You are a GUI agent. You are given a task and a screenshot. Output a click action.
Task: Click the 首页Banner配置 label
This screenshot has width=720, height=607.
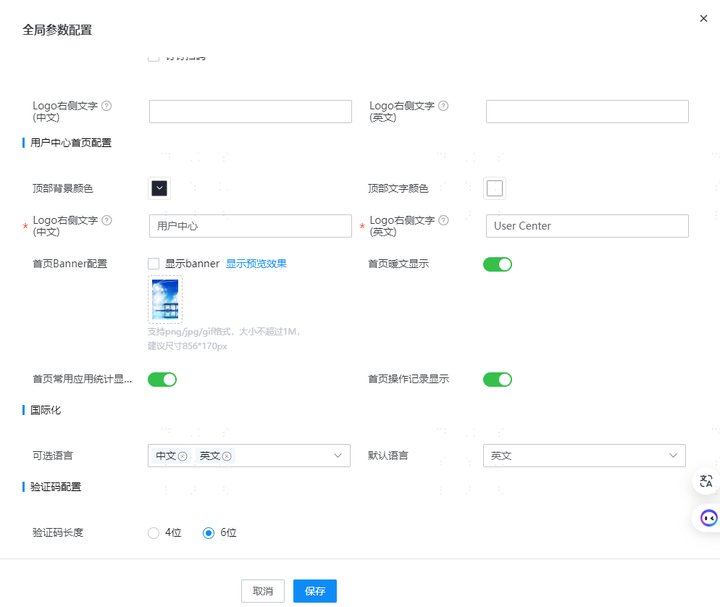70,264
